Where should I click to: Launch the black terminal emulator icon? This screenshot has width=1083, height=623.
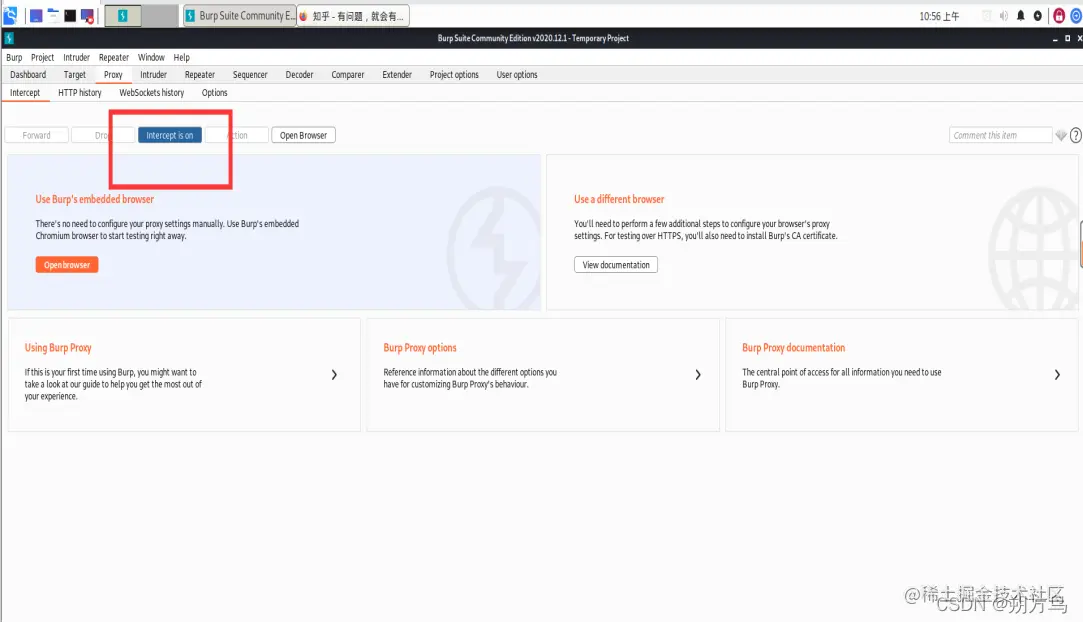click(70, 16)
